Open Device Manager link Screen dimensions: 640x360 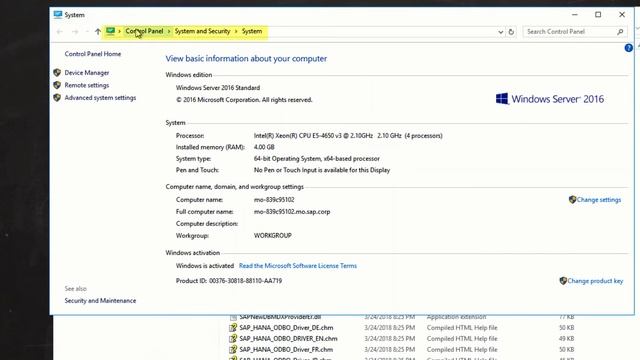pyautogui.click(x=87, y=73)
